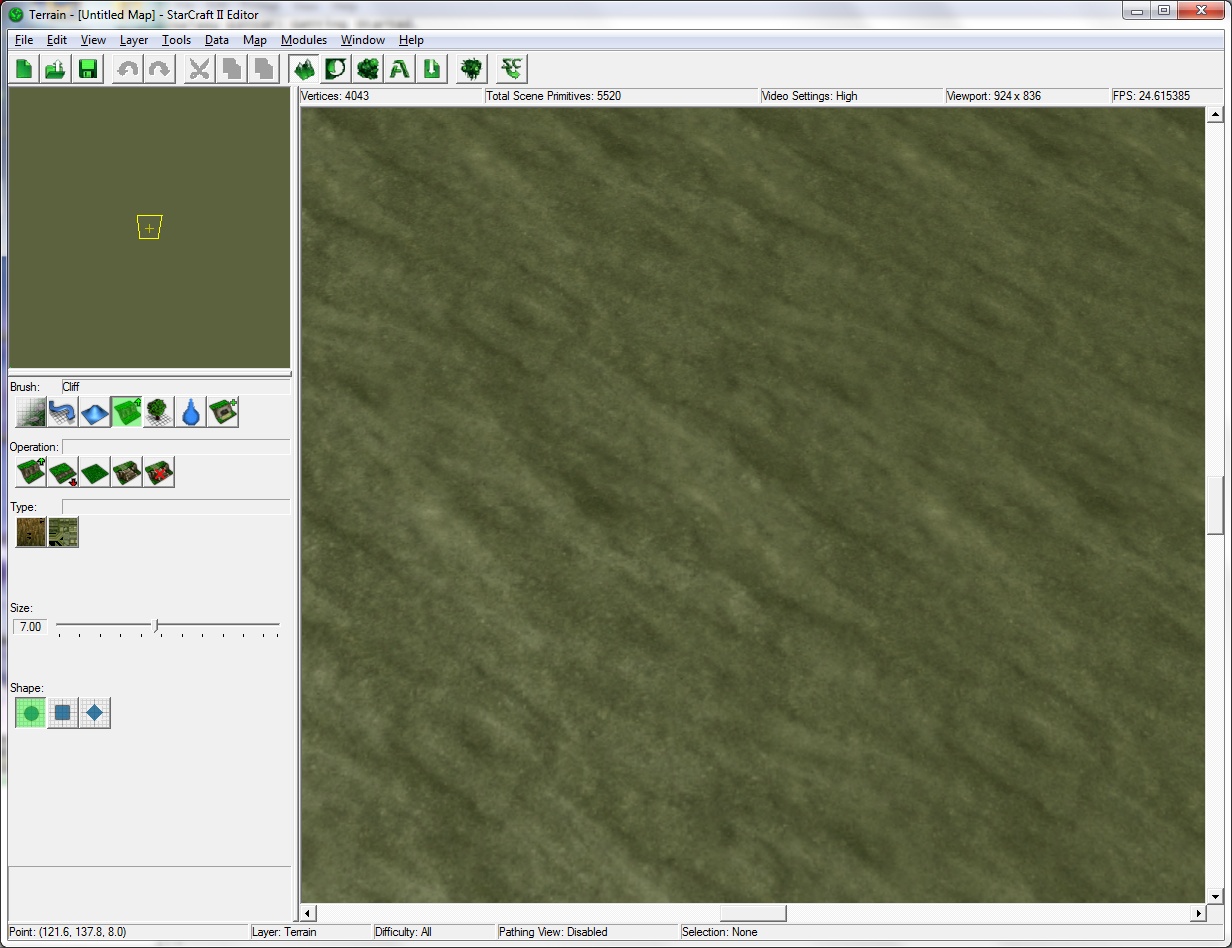Screen dimensions: 1232x948
Task: Select the diamond brush shape
Action: click(95, 713)
